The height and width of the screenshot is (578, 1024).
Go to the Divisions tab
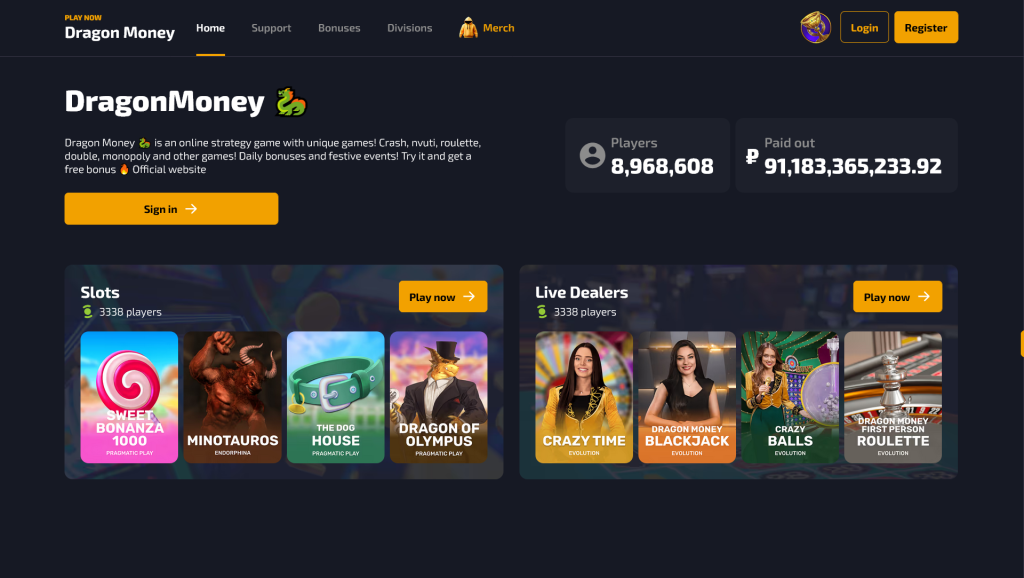(409, 28)
